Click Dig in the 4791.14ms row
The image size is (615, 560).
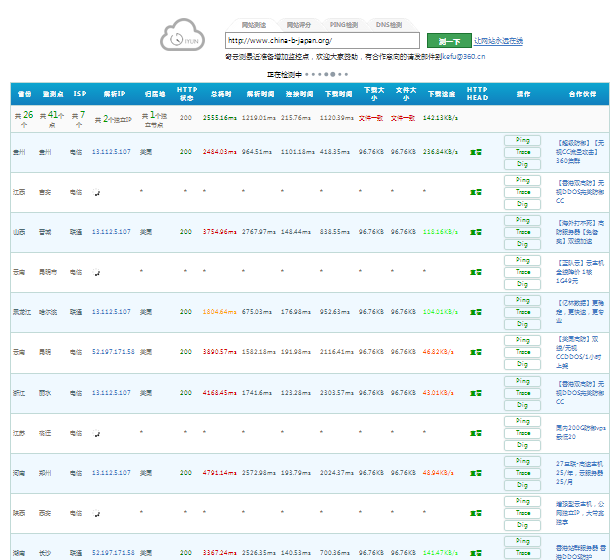[522, 485]
